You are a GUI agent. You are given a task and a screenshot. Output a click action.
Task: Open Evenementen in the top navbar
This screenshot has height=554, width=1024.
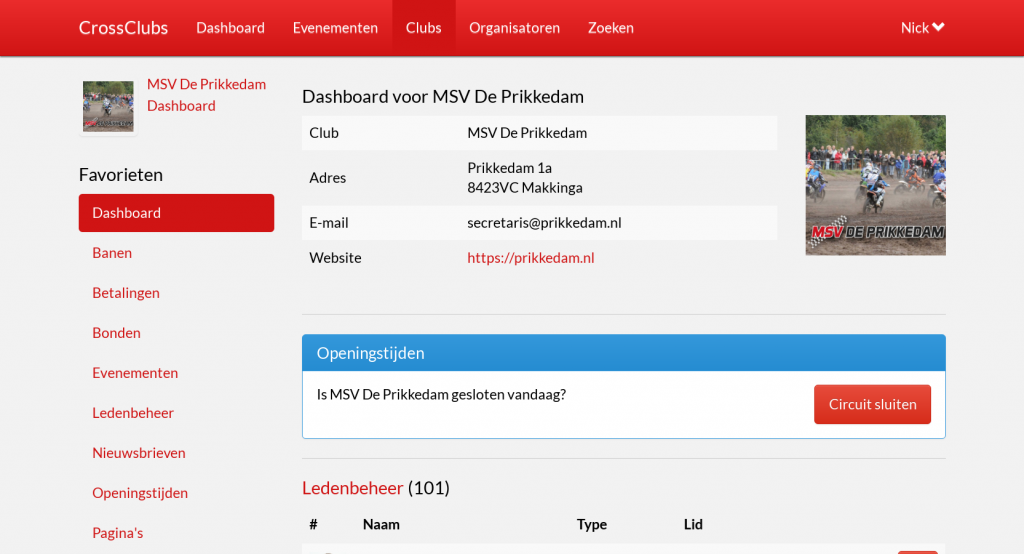tap(335, 28)
